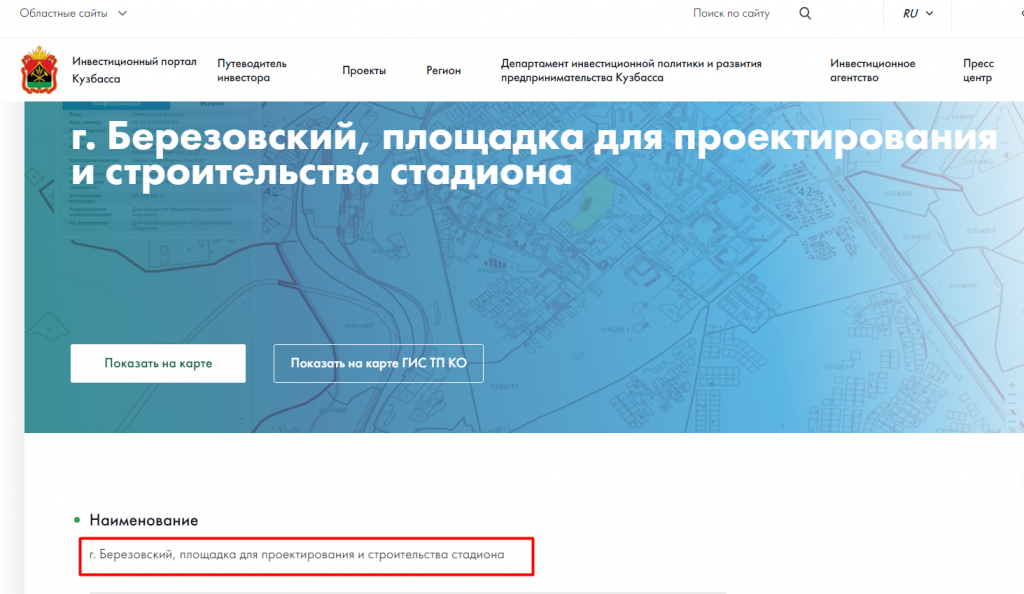The image size is (1024, 594).
Task: Open Департамент инвестиционной политики menu item
Action: 631,70
